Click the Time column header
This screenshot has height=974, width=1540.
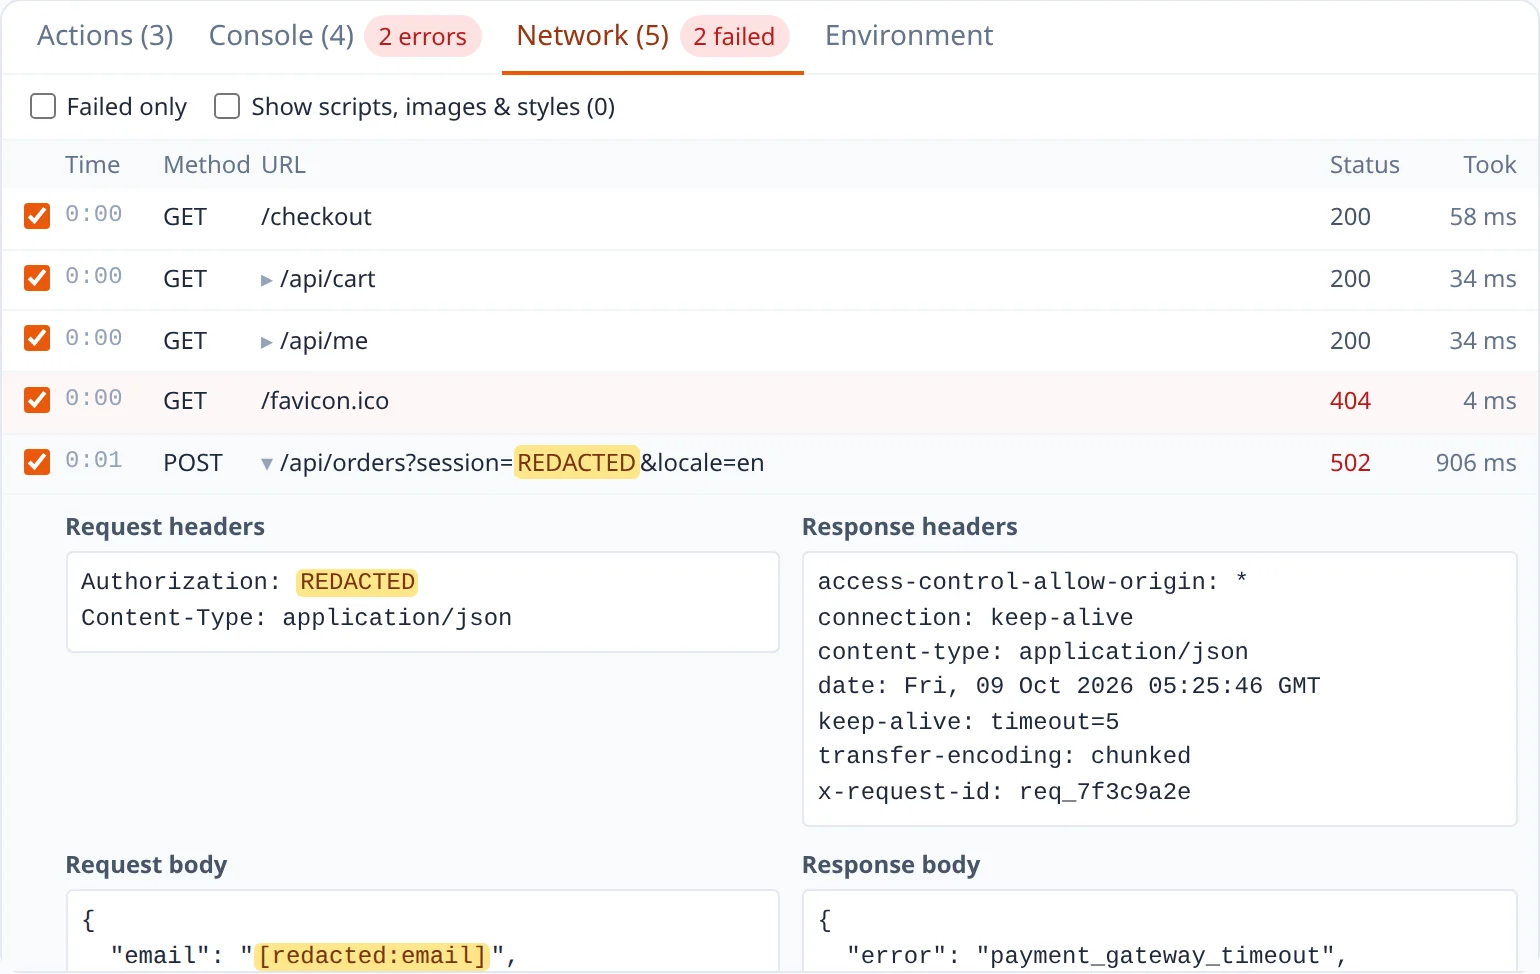[93, 165]
